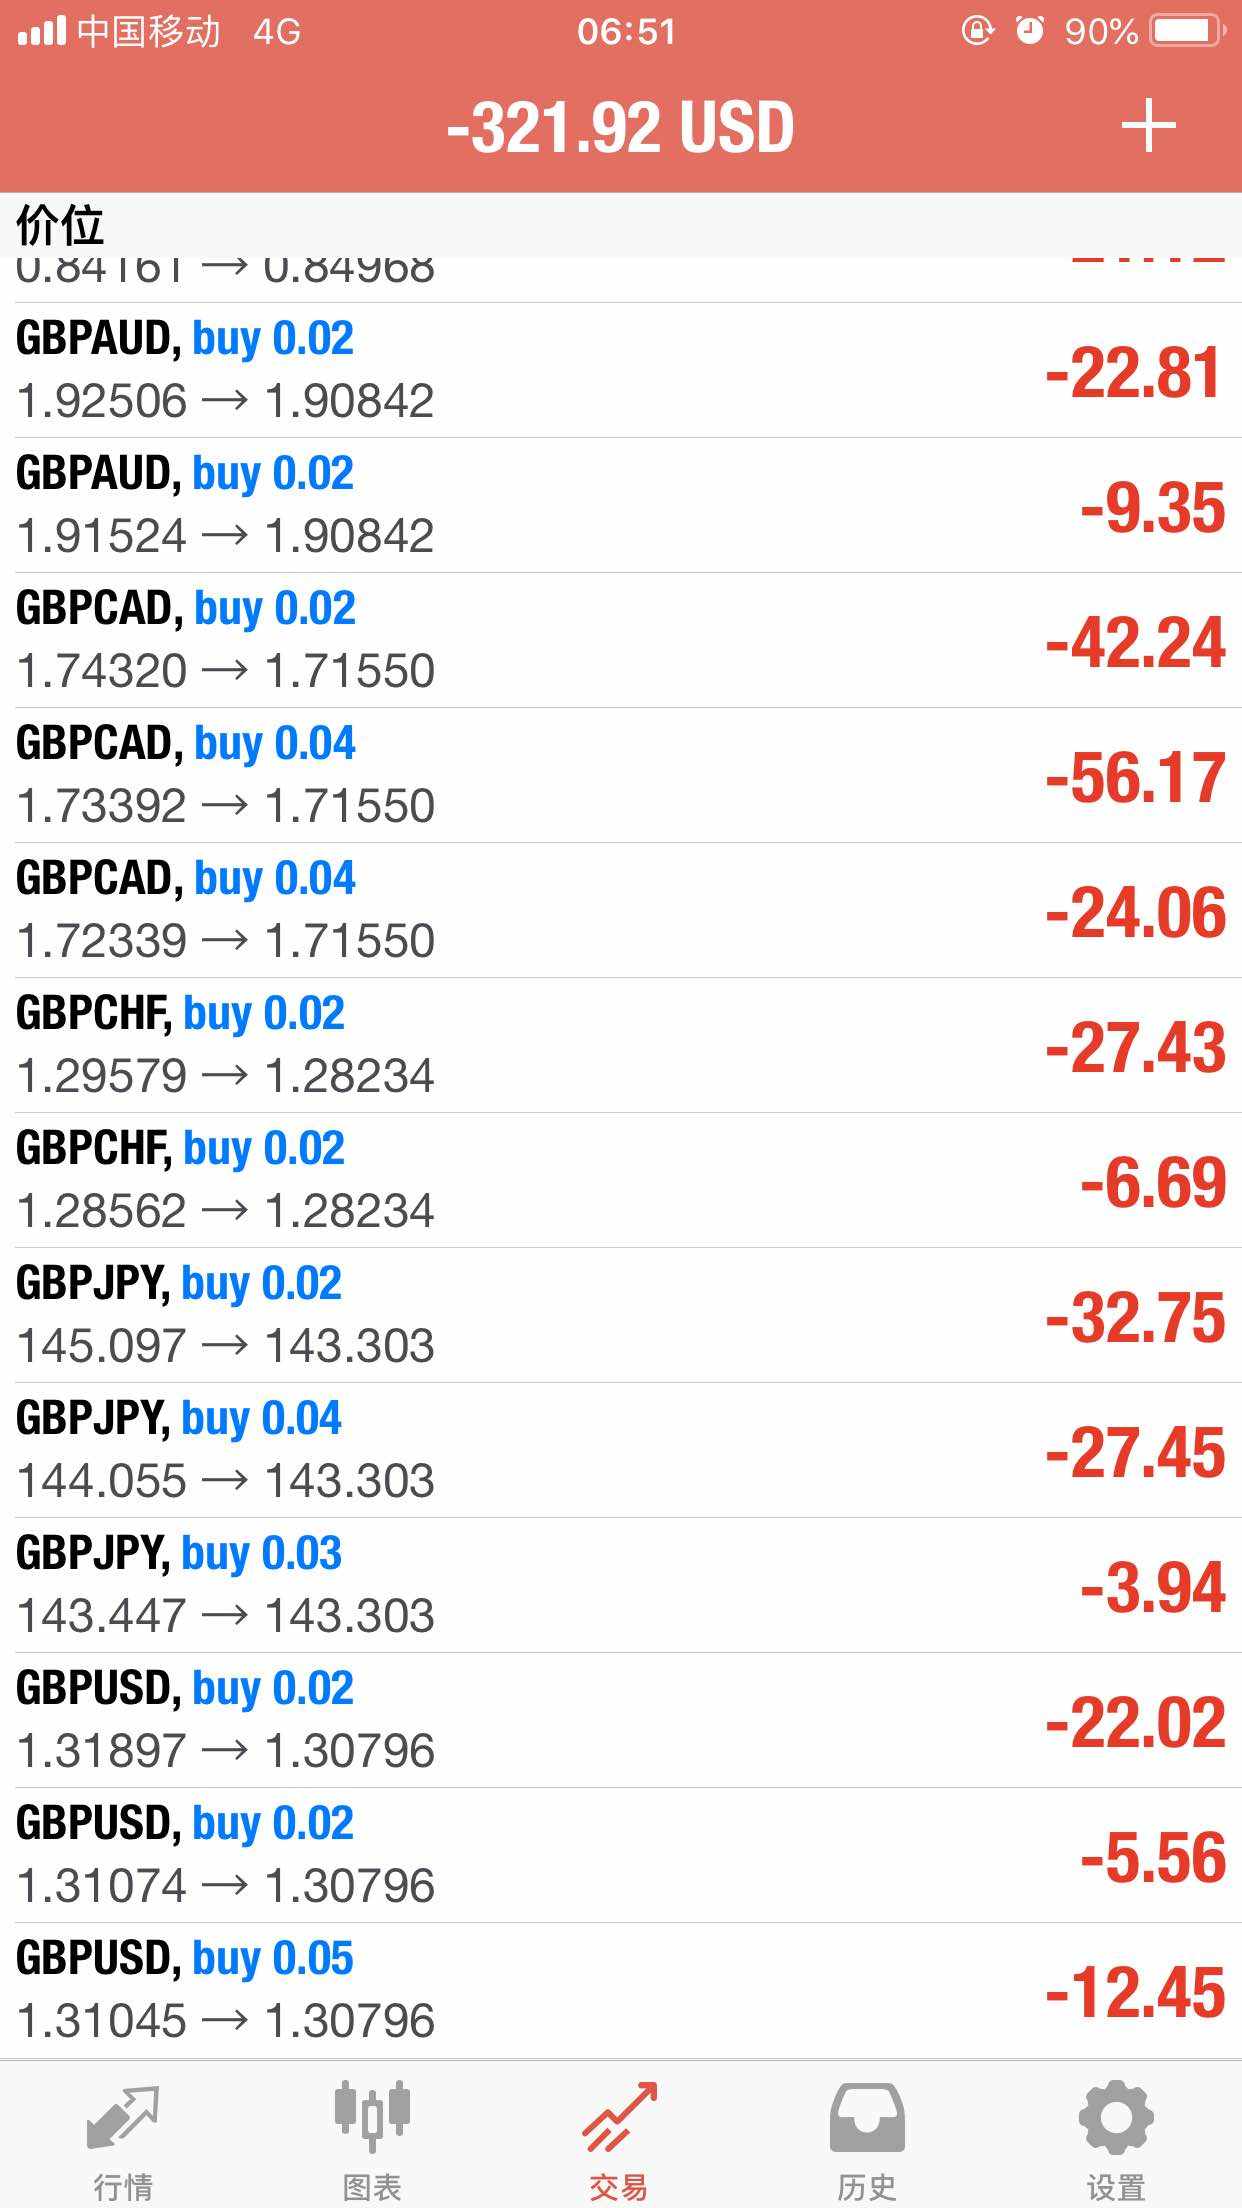Select GBPCAD position losing -56.17
Screen dimensions: 1242x2208
[620, 775]
